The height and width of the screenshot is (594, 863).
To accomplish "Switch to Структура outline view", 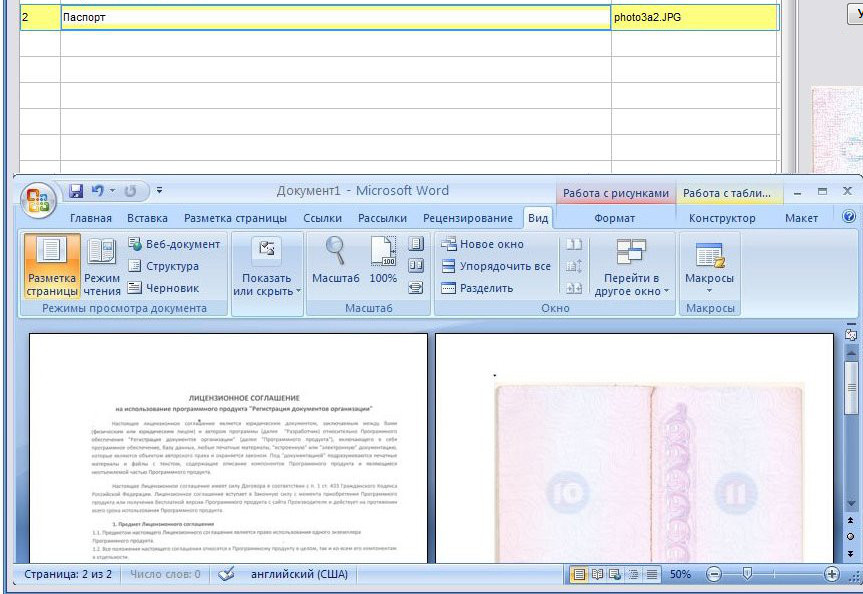I will pos(163,266).
